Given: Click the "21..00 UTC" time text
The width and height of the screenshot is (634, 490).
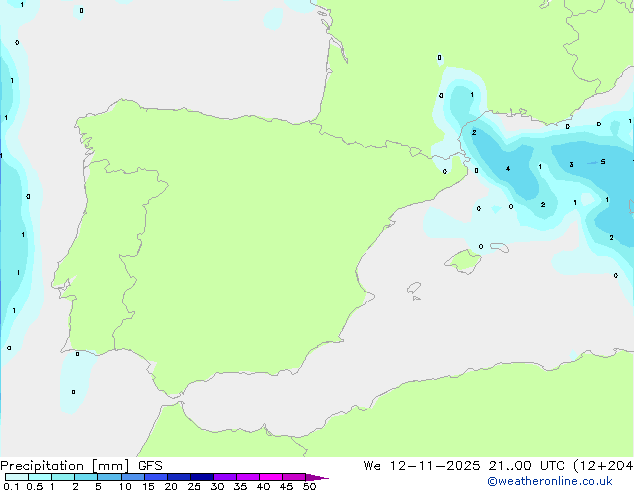Looking at the screenshot, I should [x=526, y=466].
